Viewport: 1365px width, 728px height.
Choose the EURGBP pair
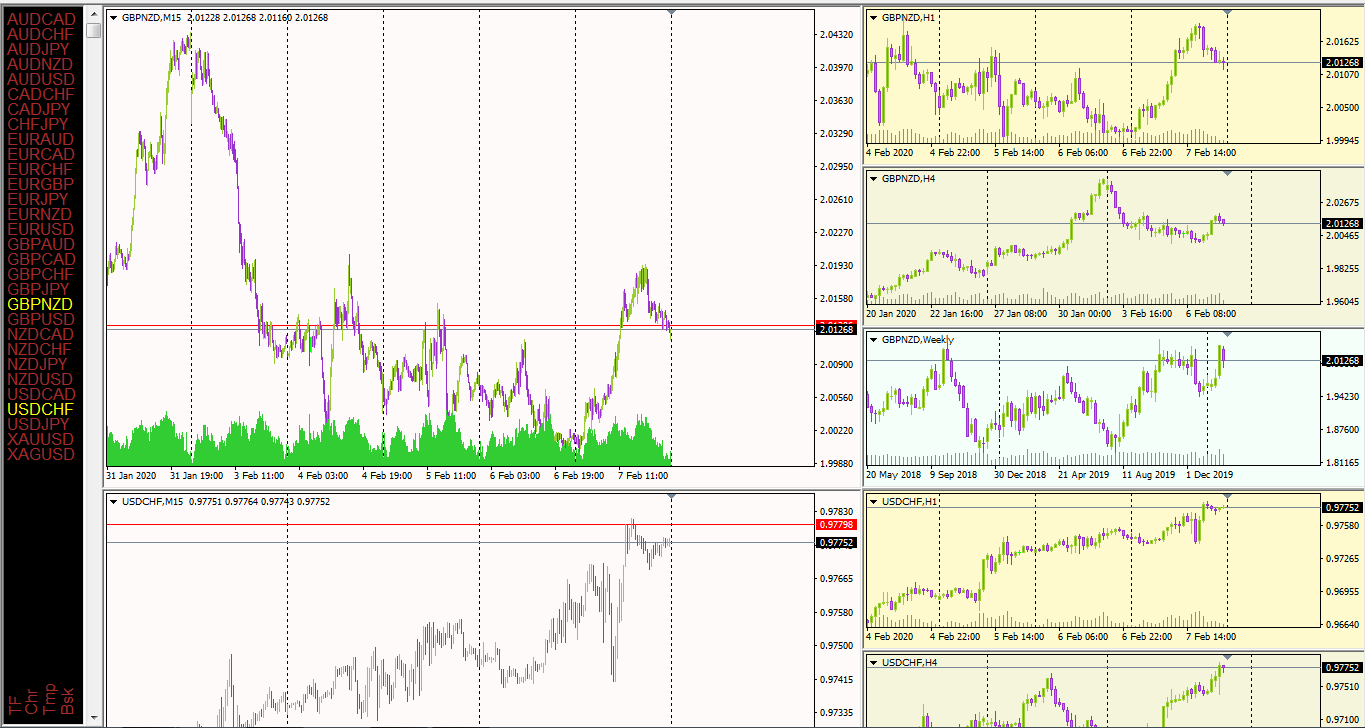pos(41,184)
